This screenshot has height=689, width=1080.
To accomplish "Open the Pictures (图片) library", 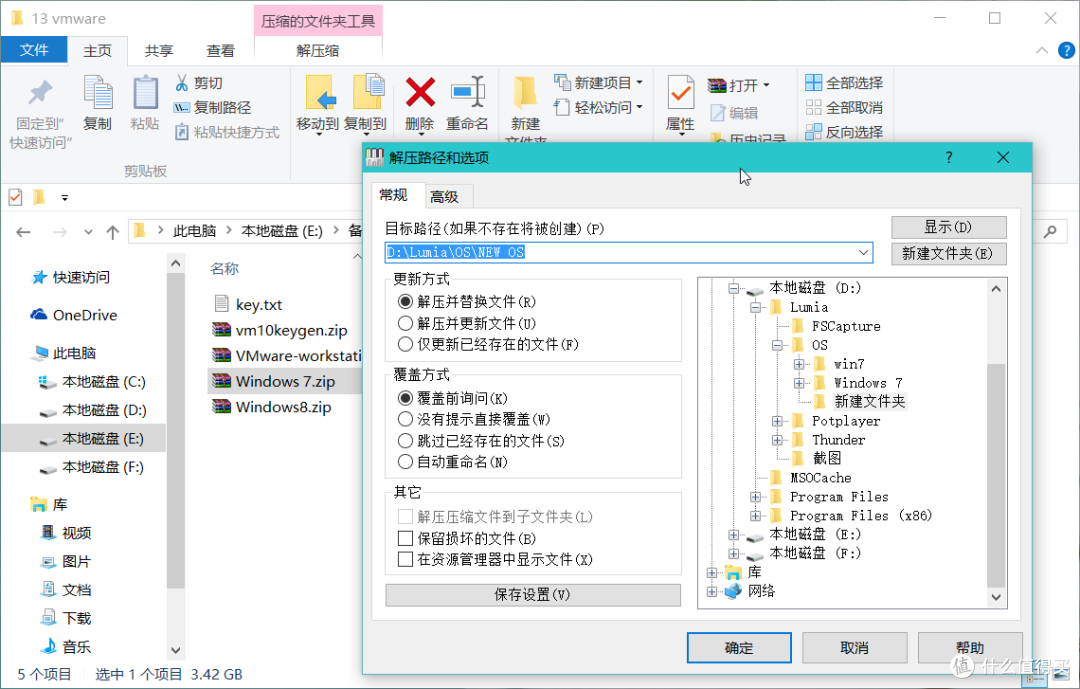I will [x=66, y=562].
